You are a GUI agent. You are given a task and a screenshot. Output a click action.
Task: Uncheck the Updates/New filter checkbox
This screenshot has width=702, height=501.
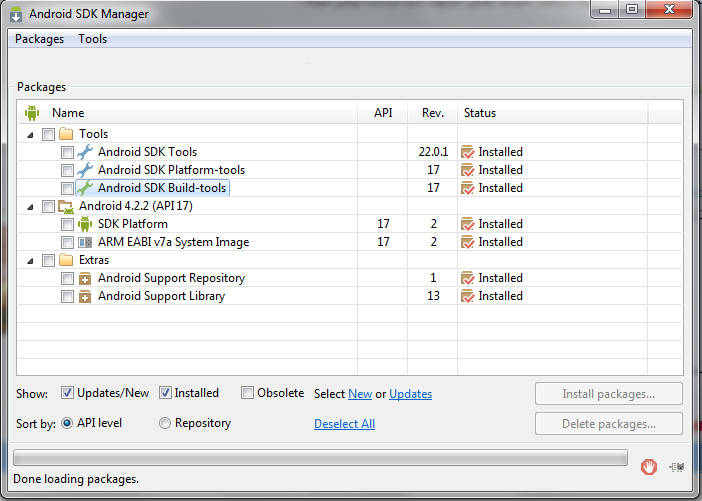68,393
